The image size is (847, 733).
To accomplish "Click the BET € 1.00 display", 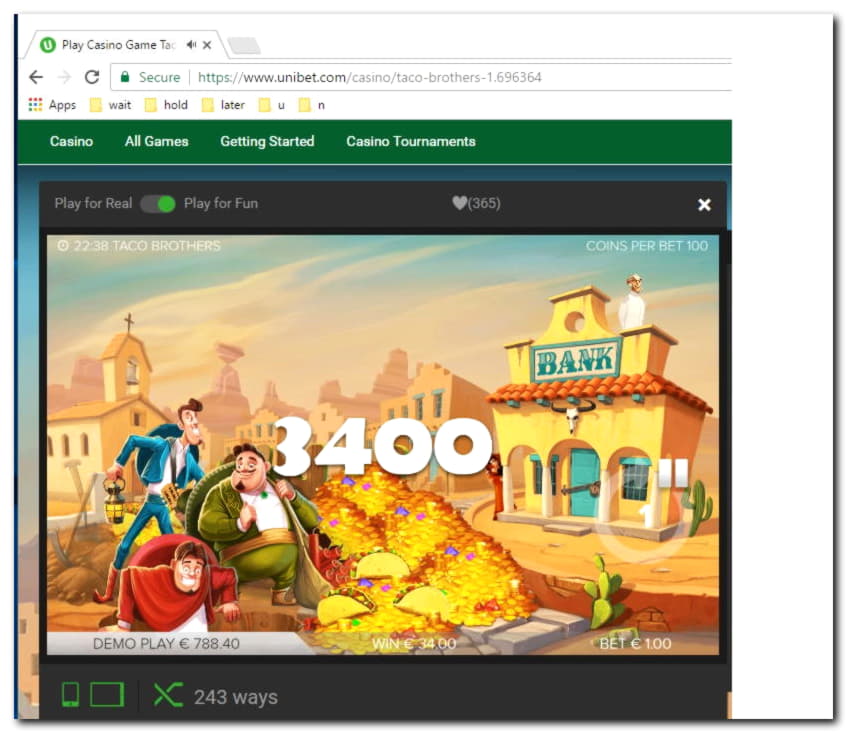I will (x=635, y=643).
